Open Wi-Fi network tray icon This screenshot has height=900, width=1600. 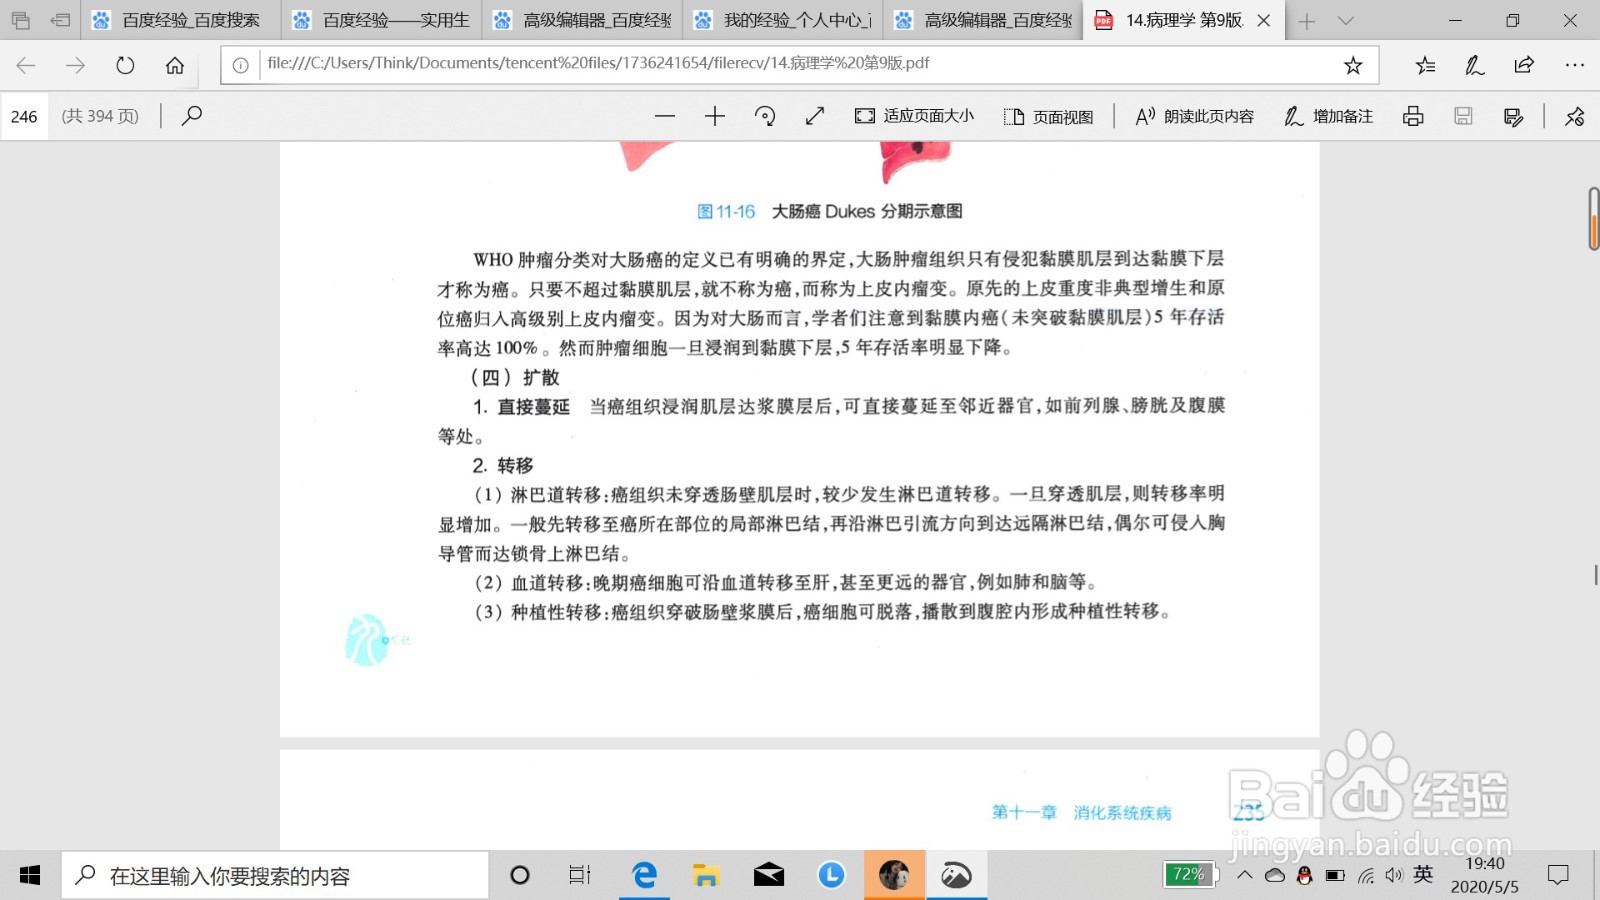click(x=1366, y=875)
